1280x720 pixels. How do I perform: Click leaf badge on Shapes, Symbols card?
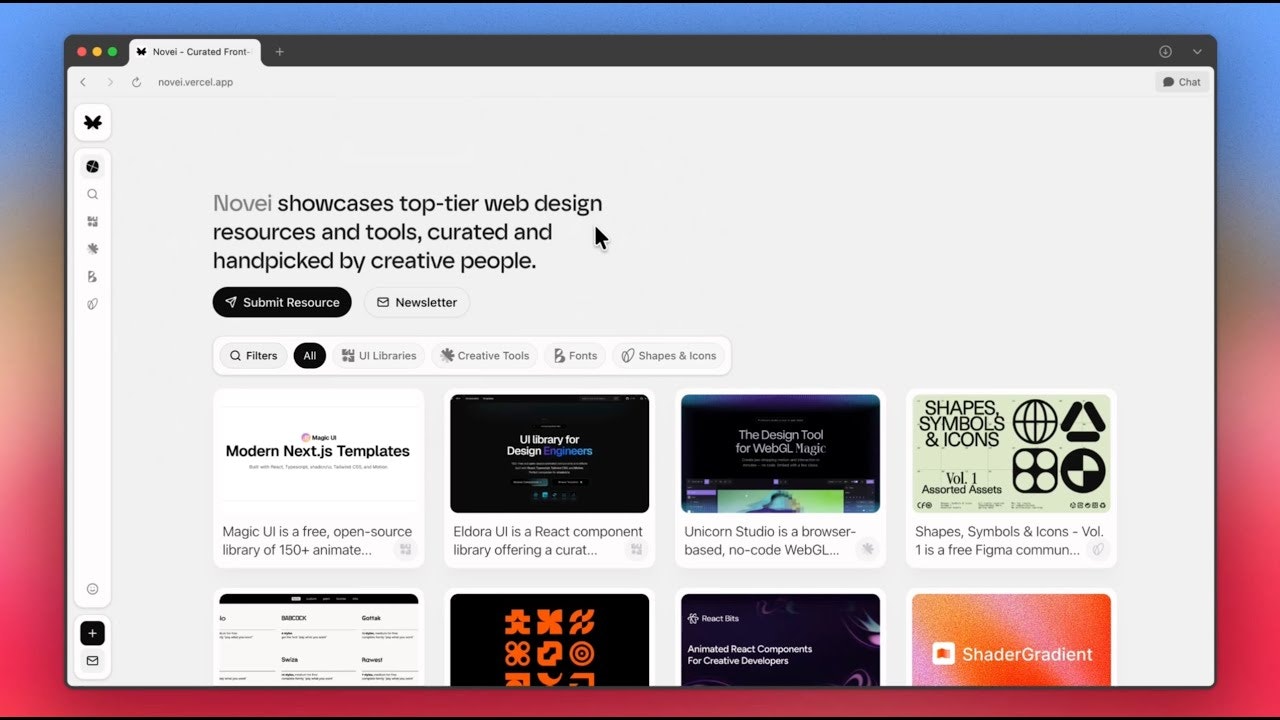(x=1098, y=549)
